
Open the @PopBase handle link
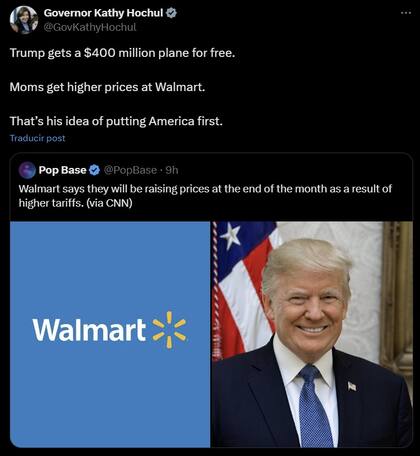tap(130, 170)
